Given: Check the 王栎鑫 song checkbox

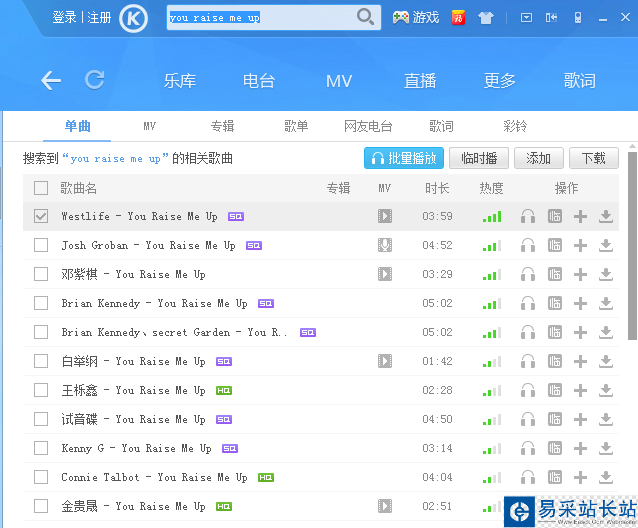Looking at the screenshot, I should [41, 390].
